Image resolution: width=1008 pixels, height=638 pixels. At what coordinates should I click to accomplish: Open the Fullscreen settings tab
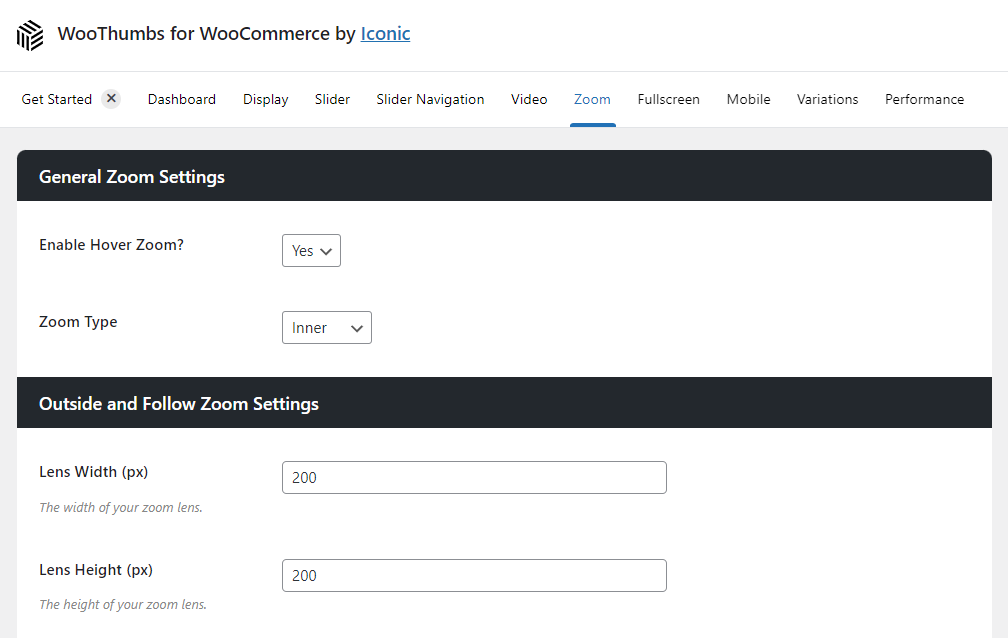[668, 99]
